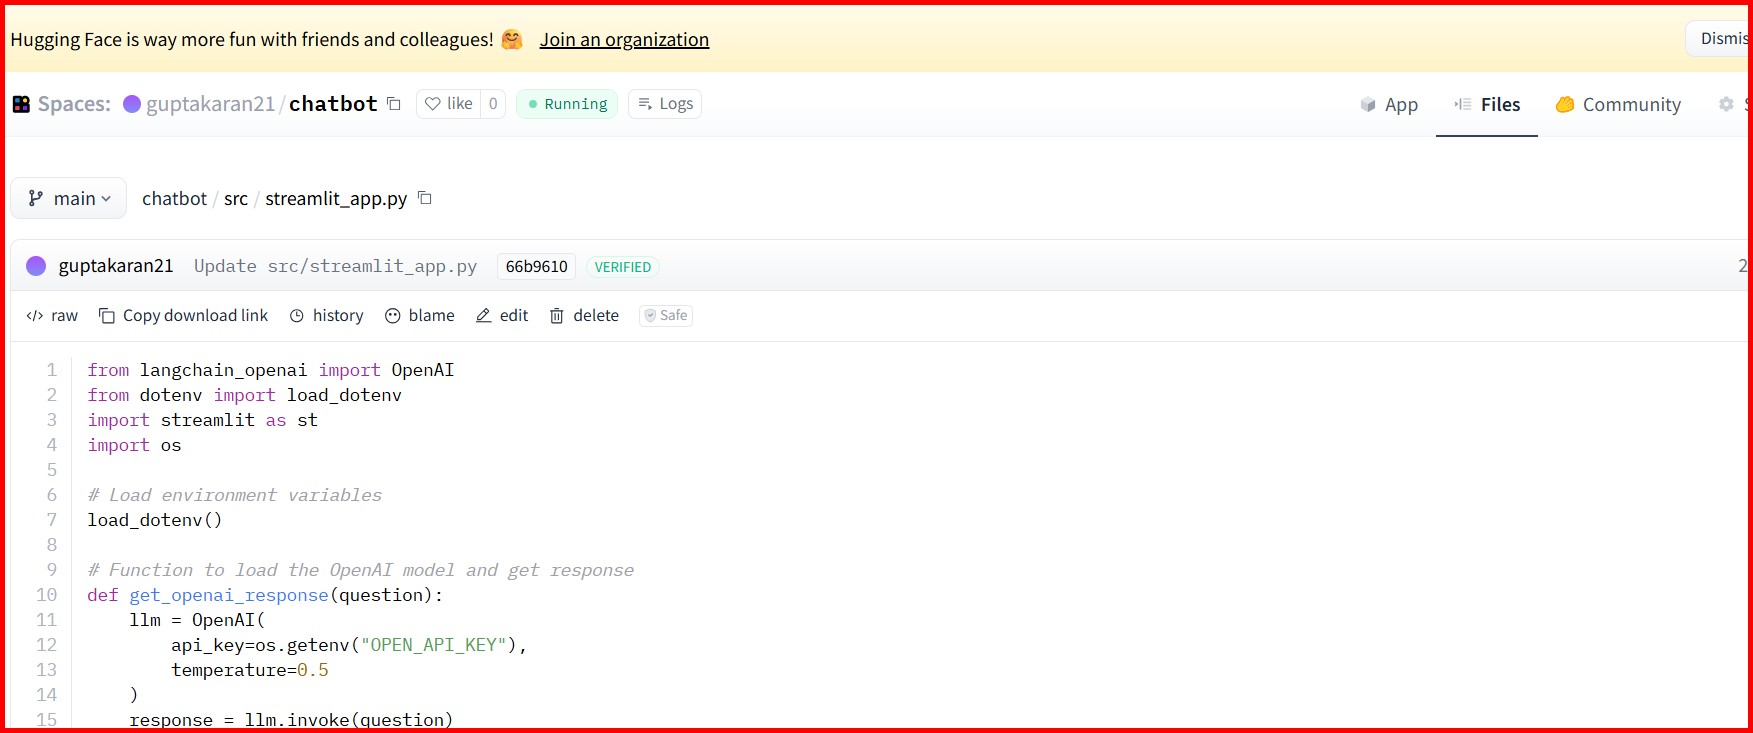Click load_dotenv() call on line 7

(155, 520)
